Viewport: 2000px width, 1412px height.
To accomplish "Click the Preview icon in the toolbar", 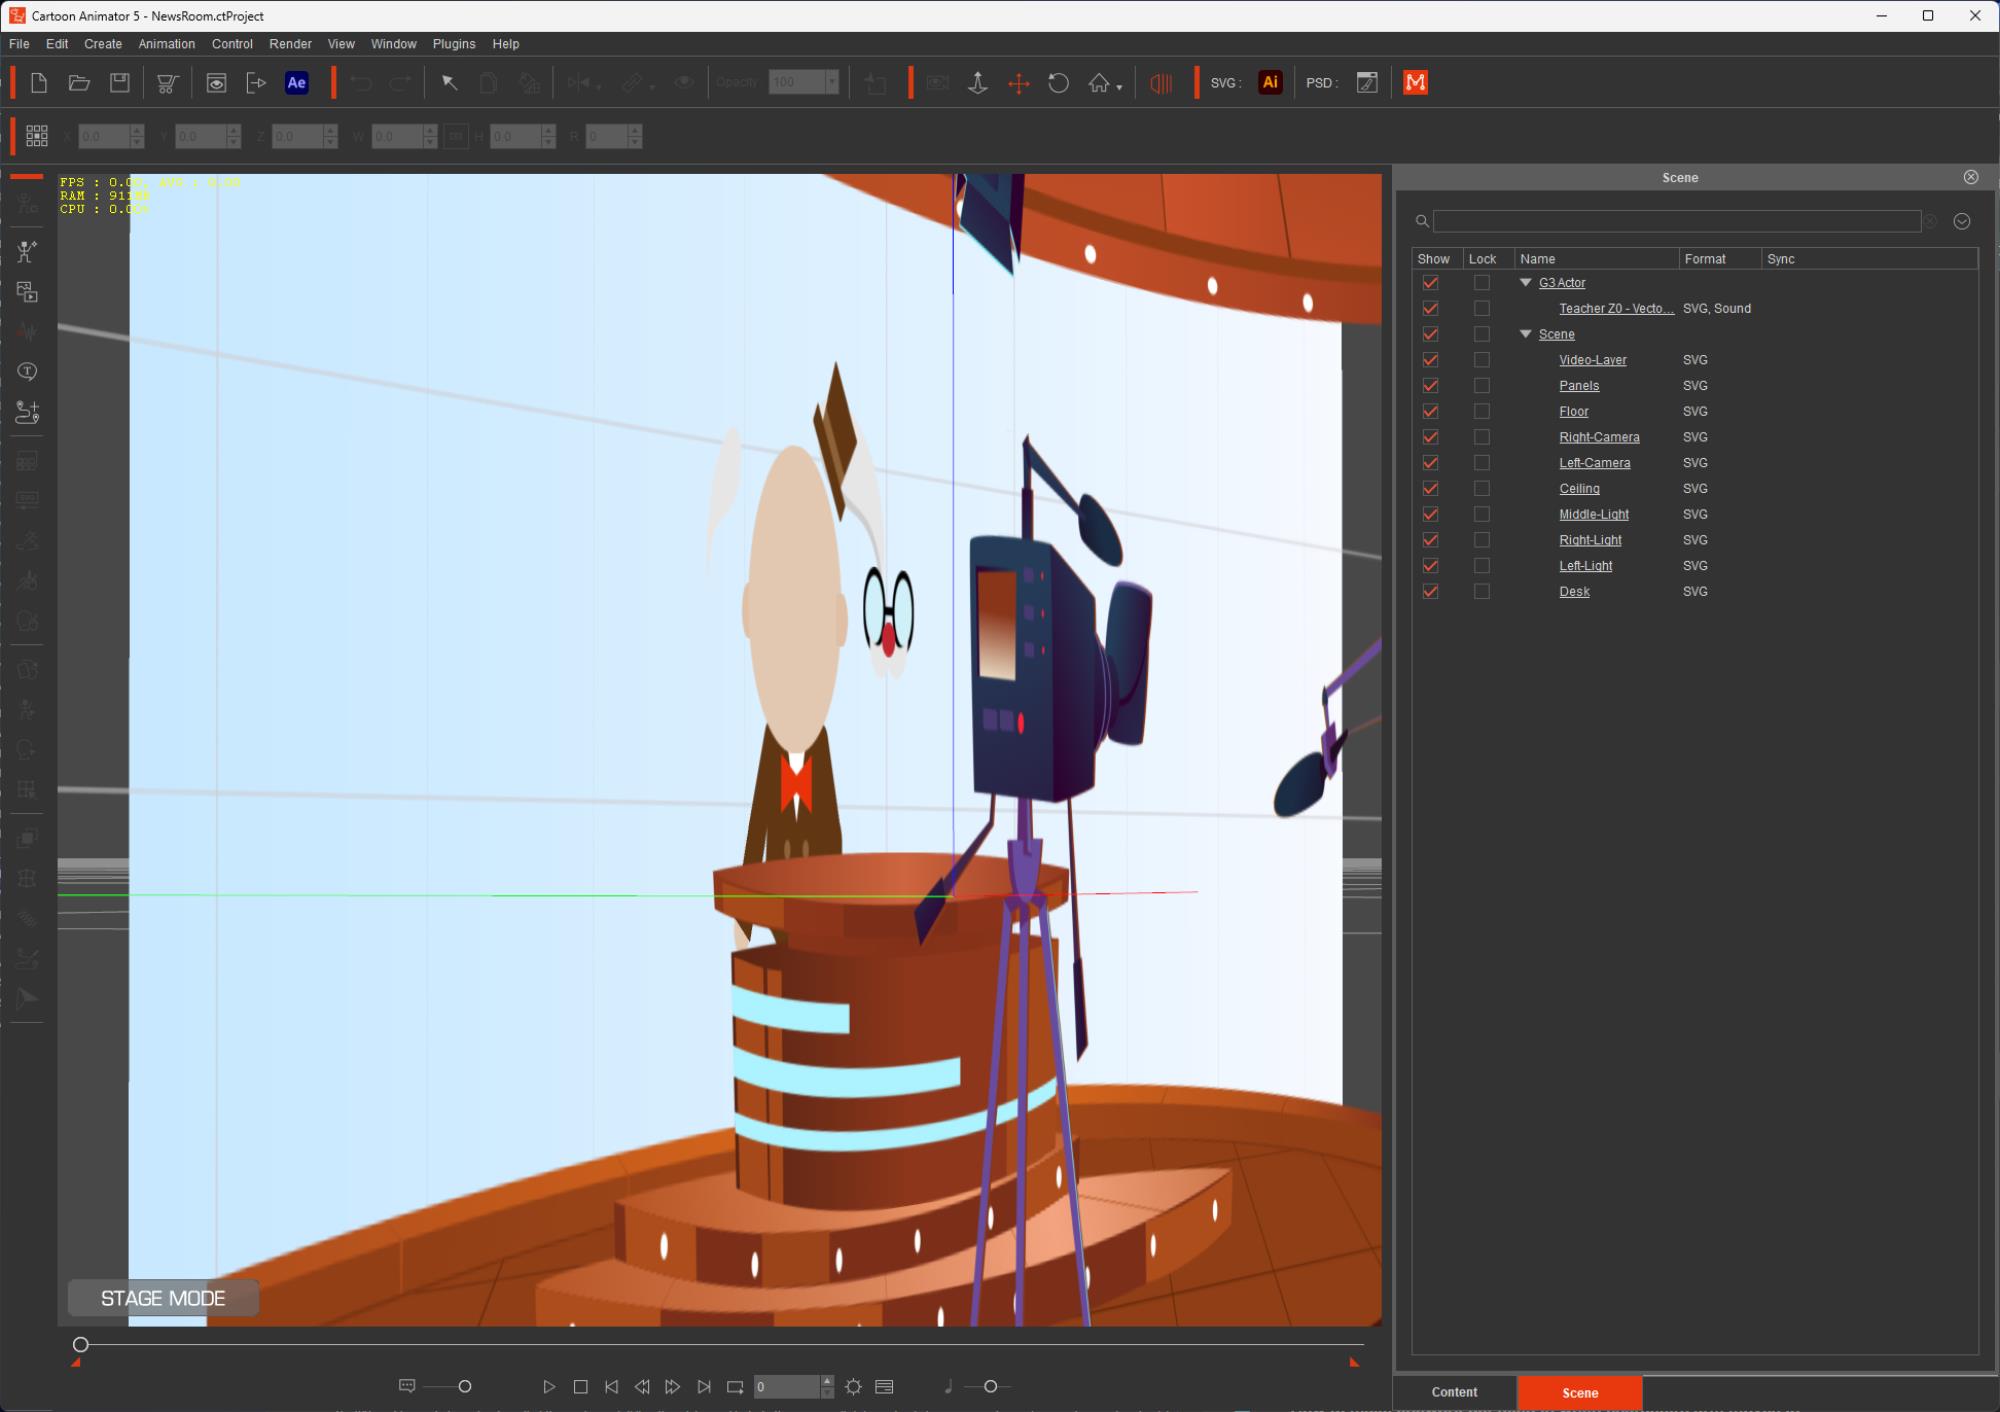I will 216,83.
